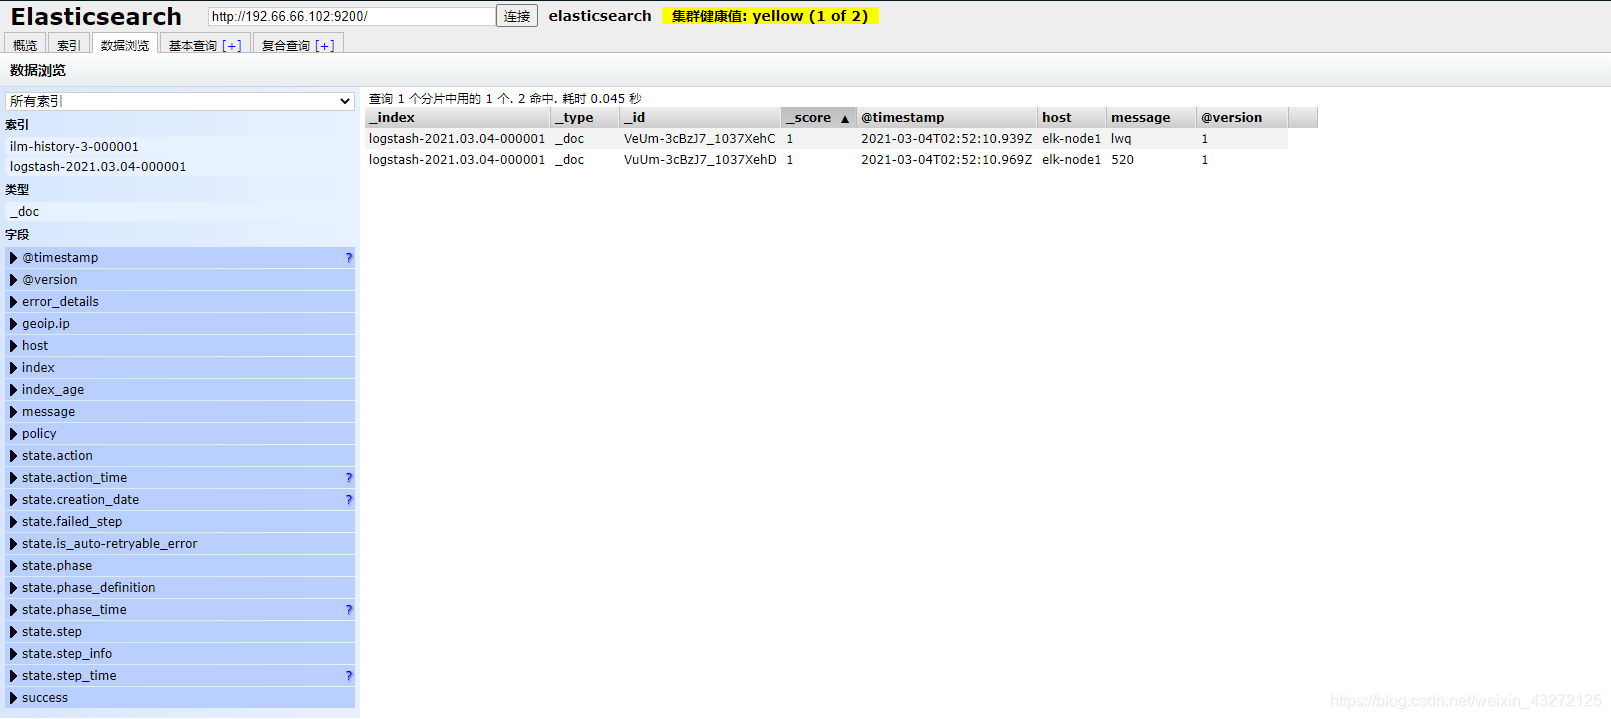
Task: Click timestamp 2021-03-04T02:52:10.969Z cell
Action: [946, 159]
